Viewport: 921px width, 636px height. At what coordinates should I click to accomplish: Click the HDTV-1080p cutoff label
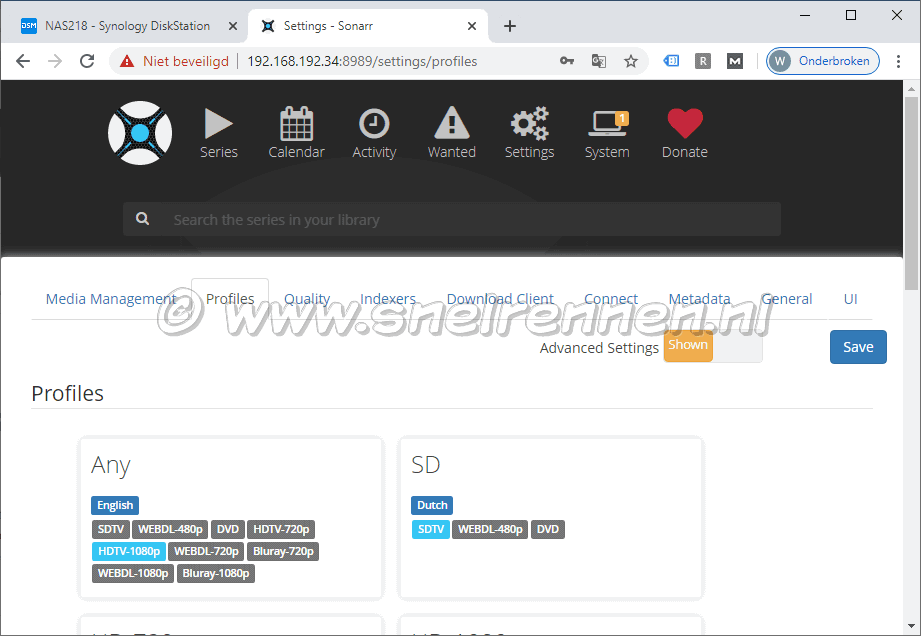(129, 551)
